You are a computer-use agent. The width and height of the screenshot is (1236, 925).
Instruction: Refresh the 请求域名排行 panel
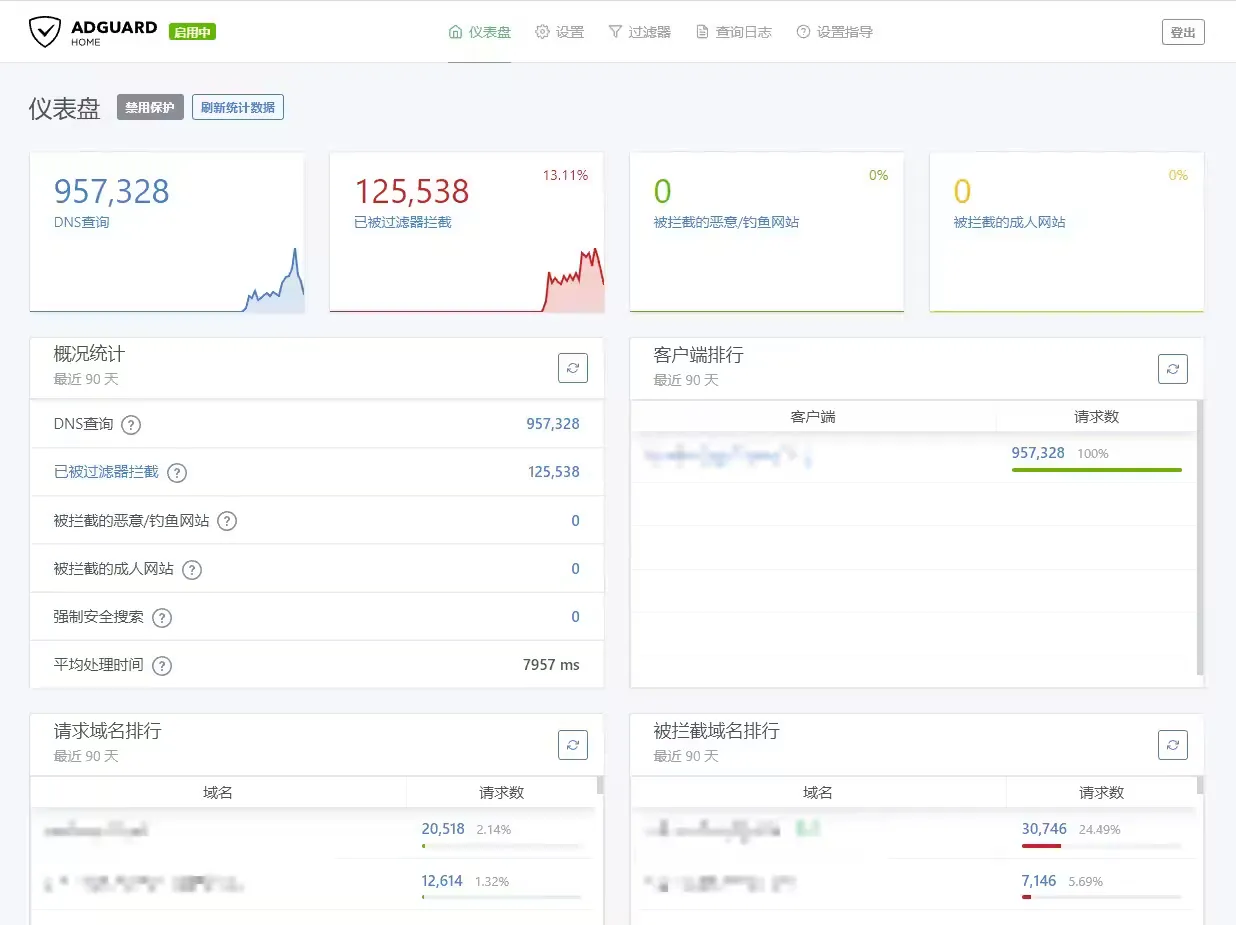[x=573, y=744]
